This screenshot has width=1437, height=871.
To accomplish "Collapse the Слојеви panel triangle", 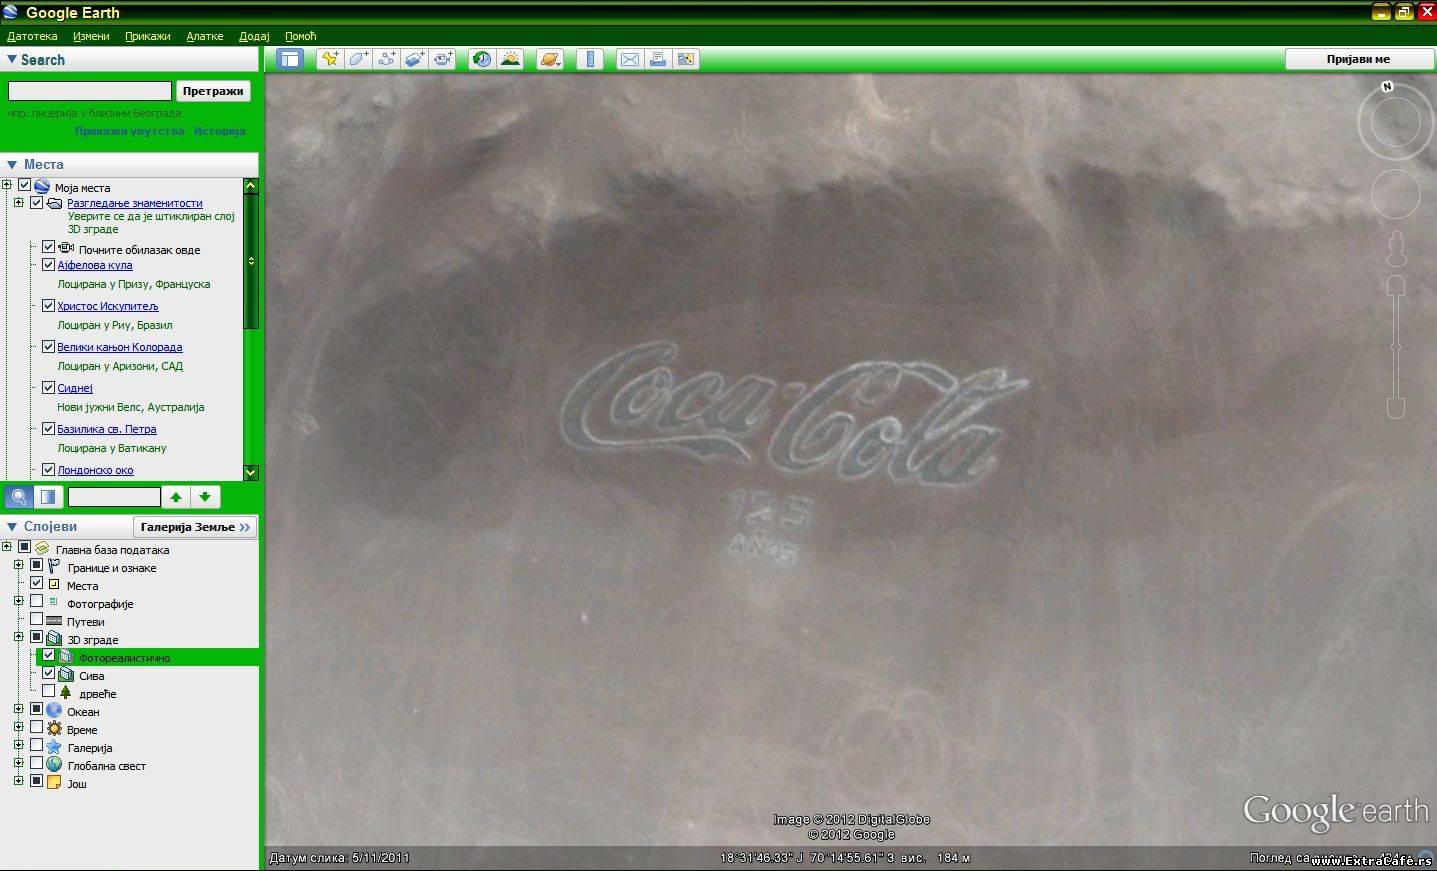I will coord(12,526).
